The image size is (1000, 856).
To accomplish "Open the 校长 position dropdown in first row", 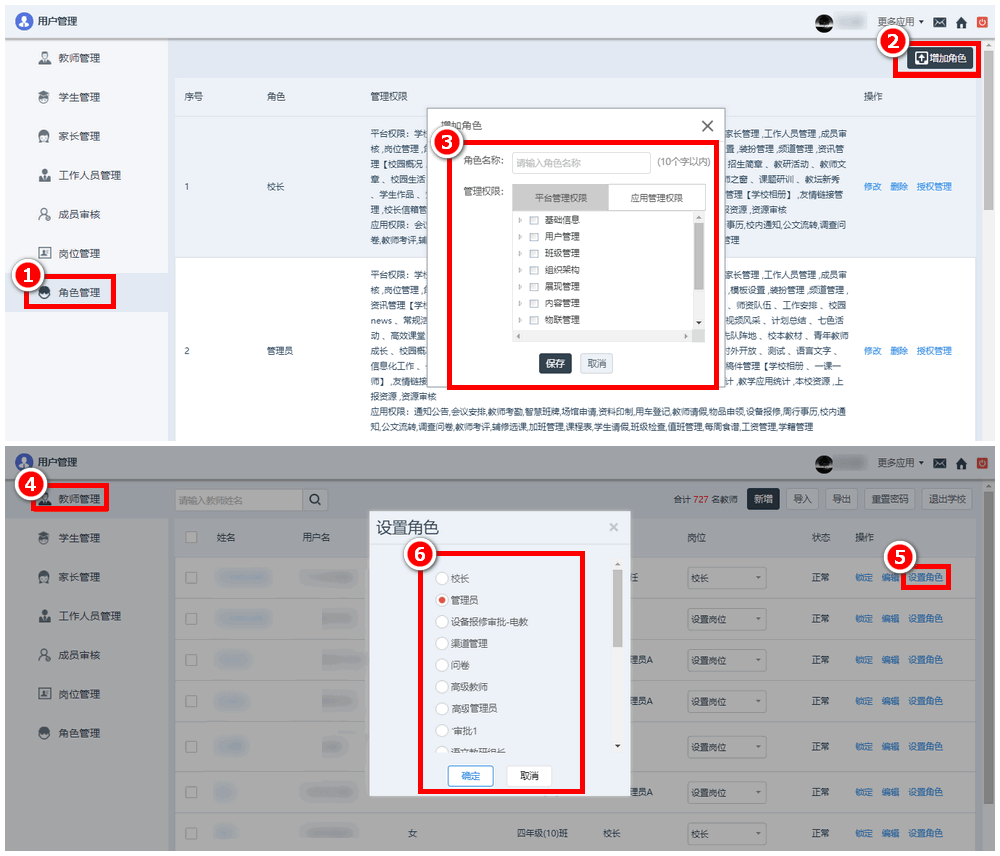I will pos(726,578).
